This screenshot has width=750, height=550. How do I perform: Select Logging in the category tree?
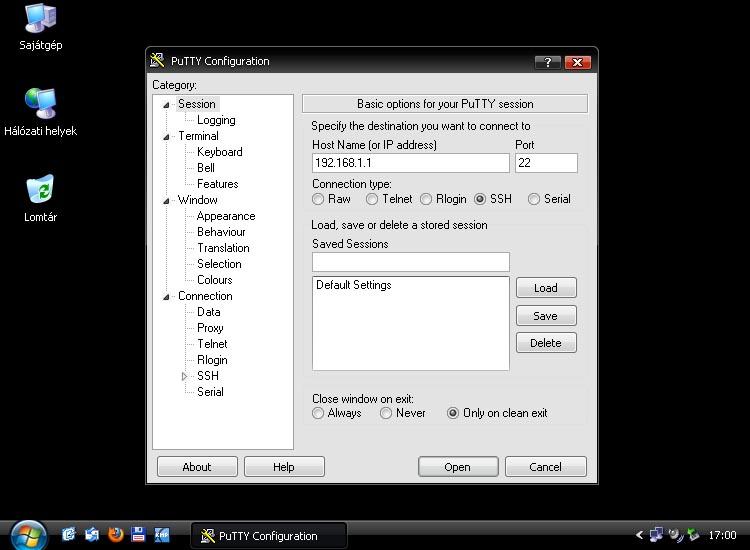coord(216,120)
